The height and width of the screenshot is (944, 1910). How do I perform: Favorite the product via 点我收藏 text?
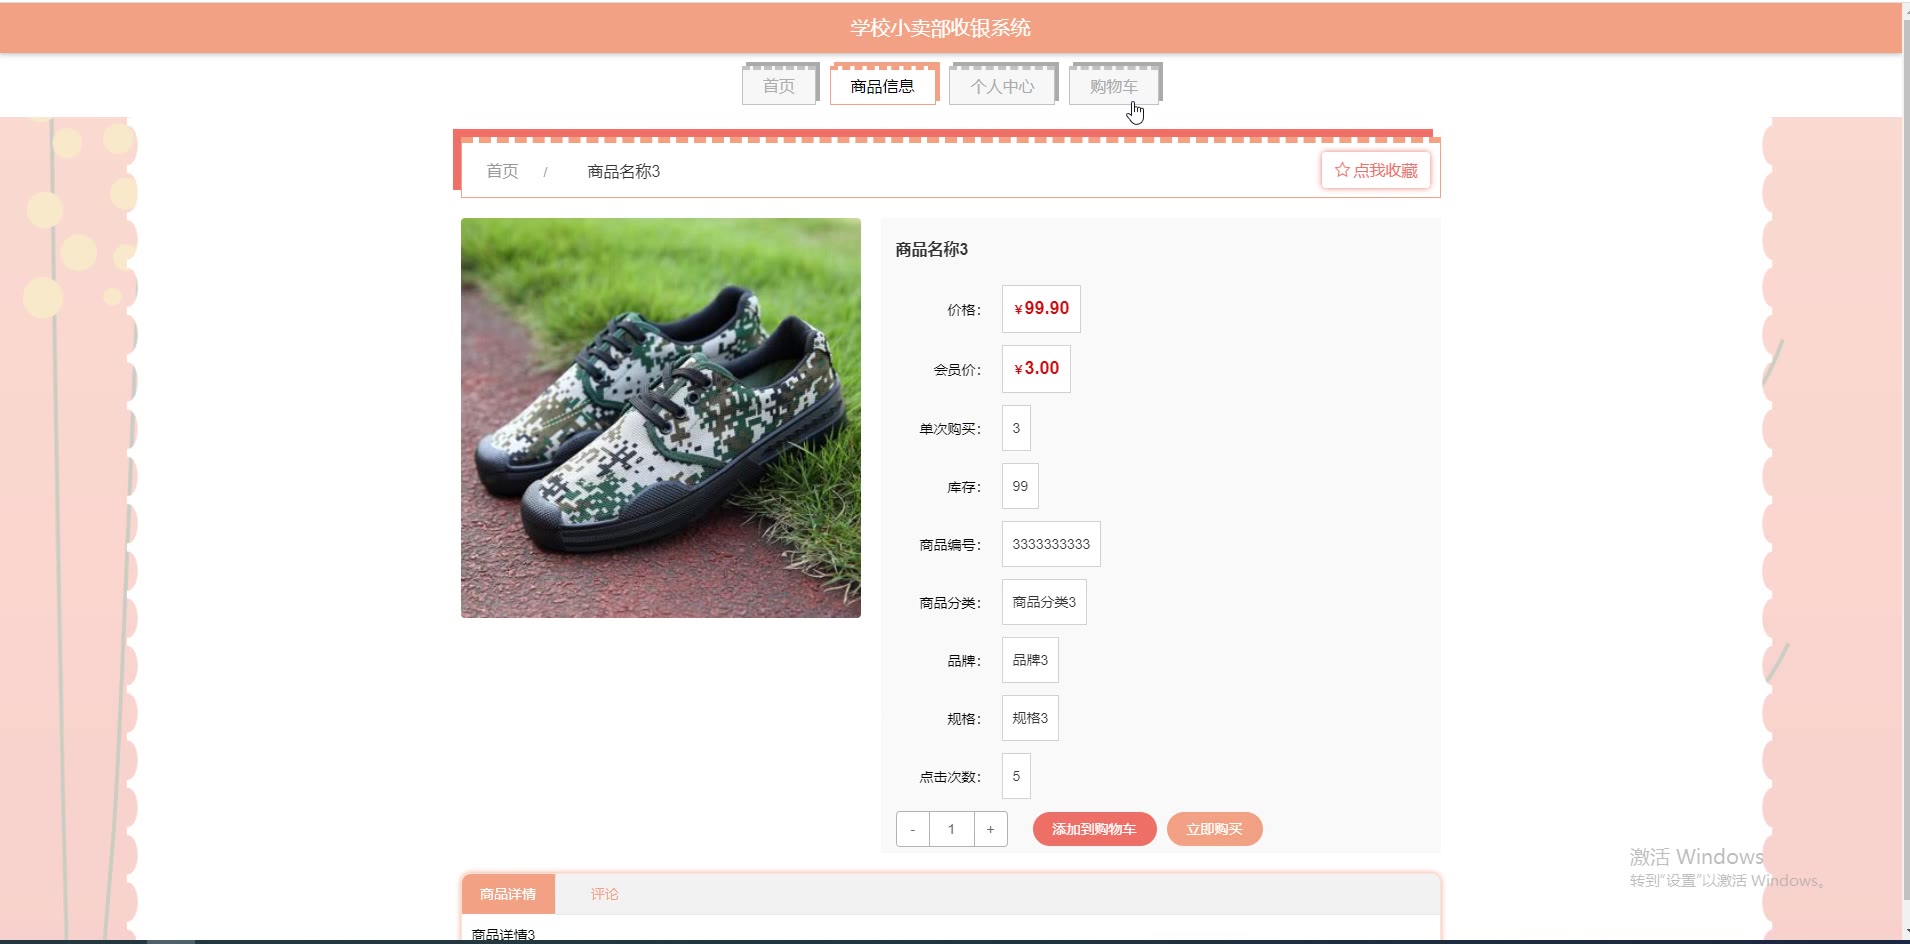[1385, 170]
